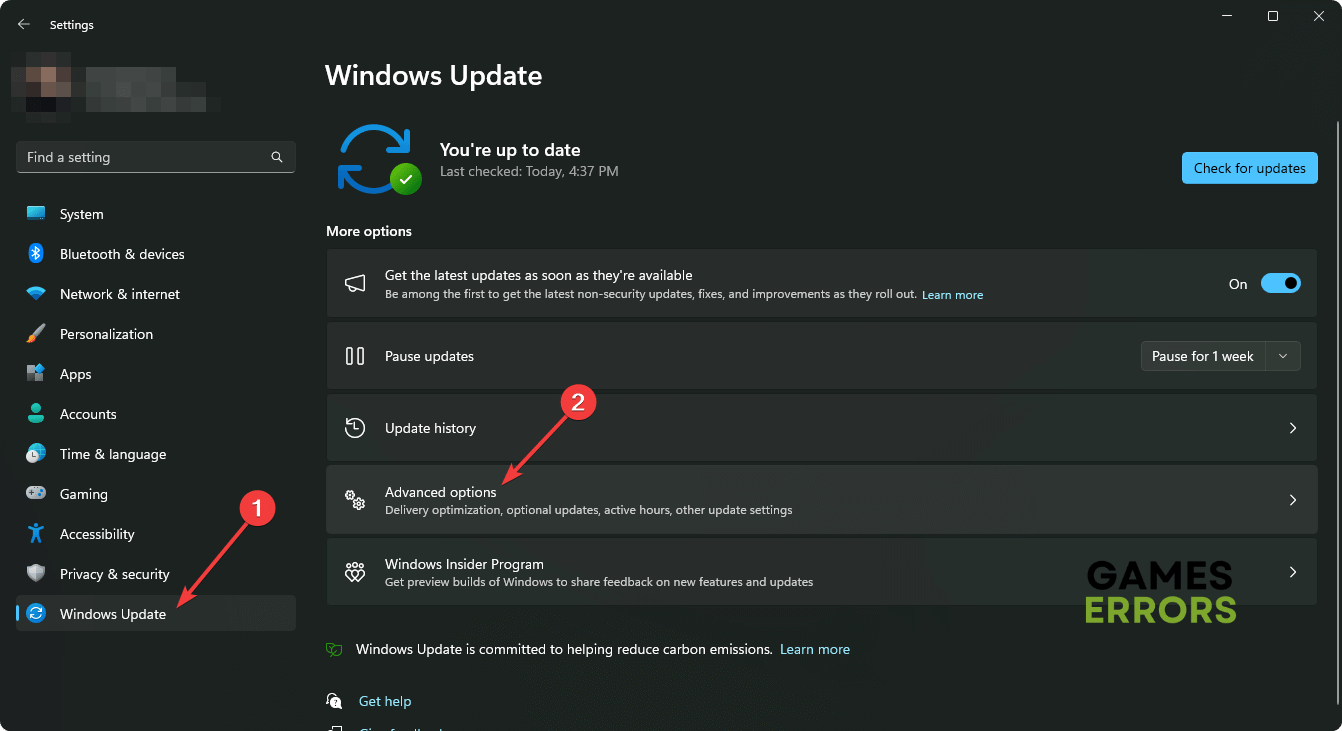Screen dimensions: 1342x731
Task: Click the Advanced options gears icon
Action: coord(355,500)
